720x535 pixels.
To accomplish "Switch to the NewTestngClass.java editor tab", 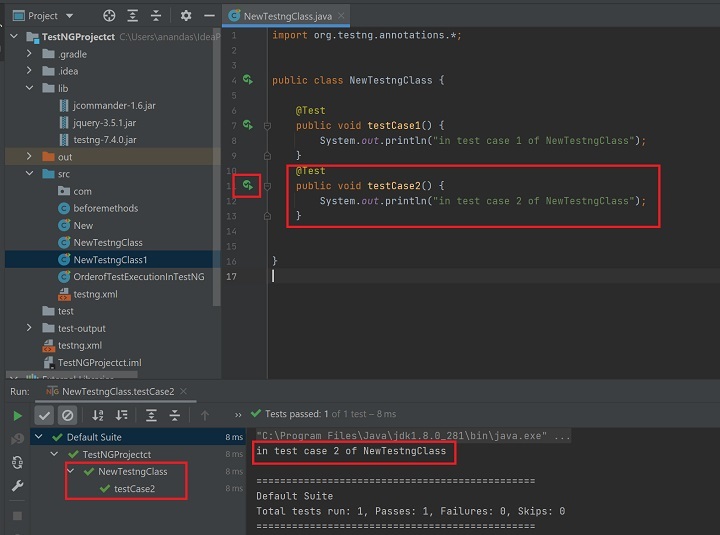I will tap(286, 16).
